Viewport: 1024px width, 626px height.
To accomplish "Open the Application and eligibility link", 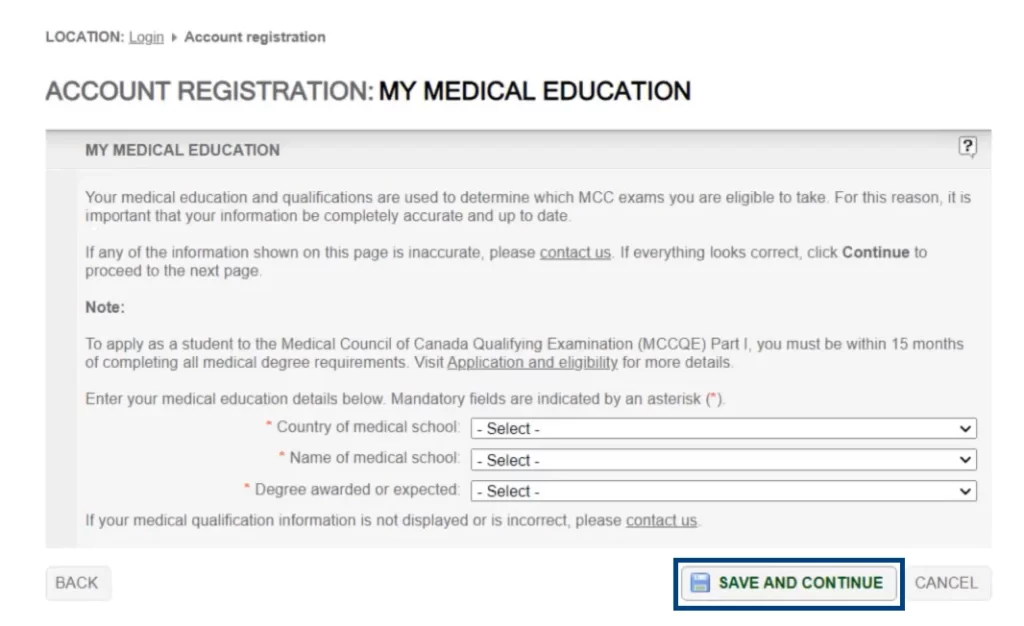I will [532, 362].
